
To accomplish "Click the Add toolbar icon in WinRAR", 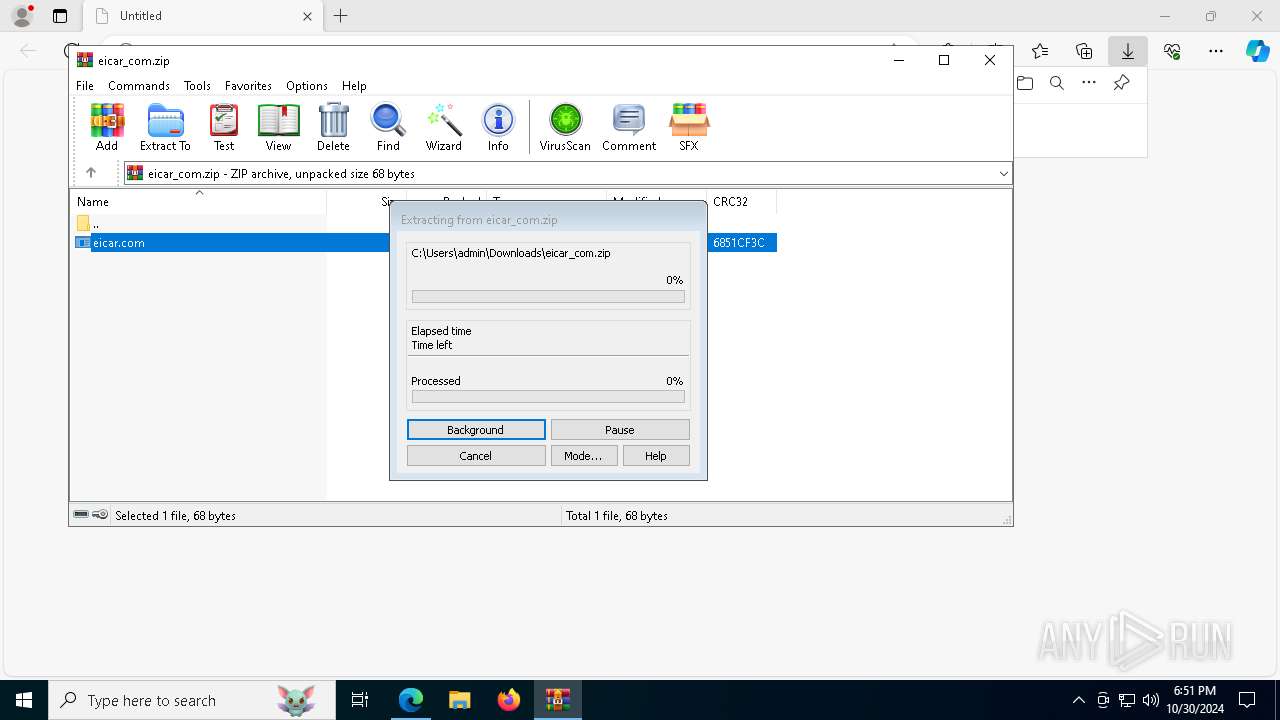I will tap(107, 127).
